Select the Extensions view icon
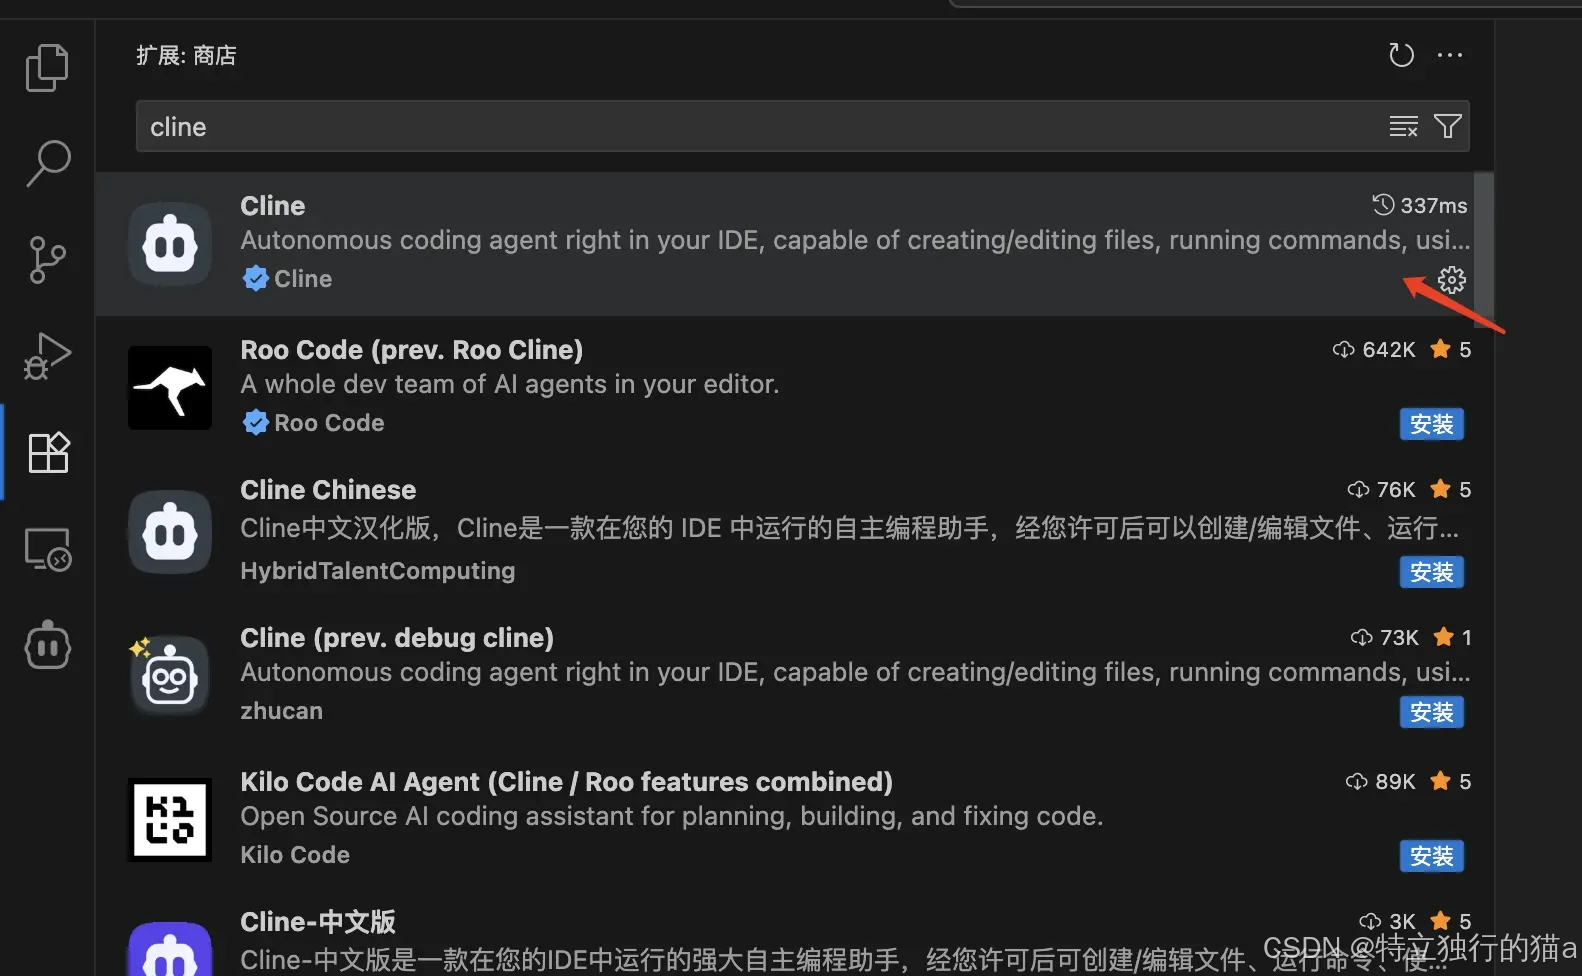This screenshot has width=1582, height=976. [47, 452]
